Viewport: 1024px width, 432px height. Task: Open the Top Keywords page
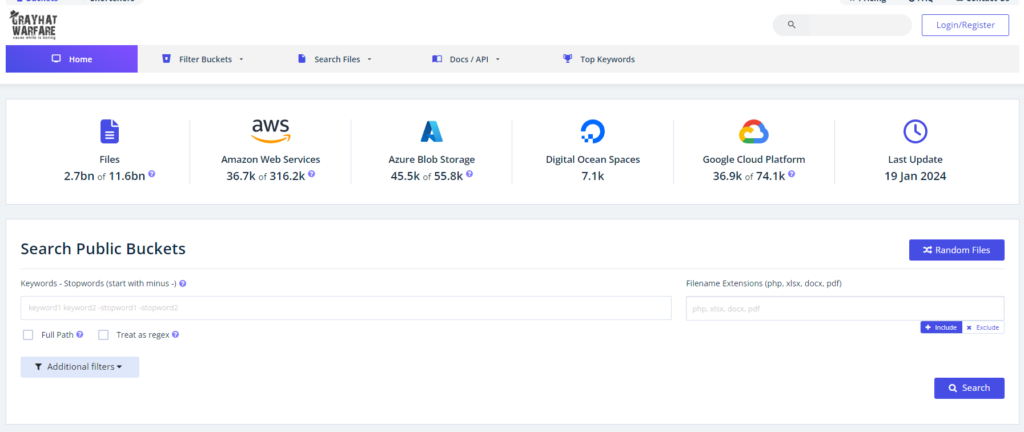(599, 59)
